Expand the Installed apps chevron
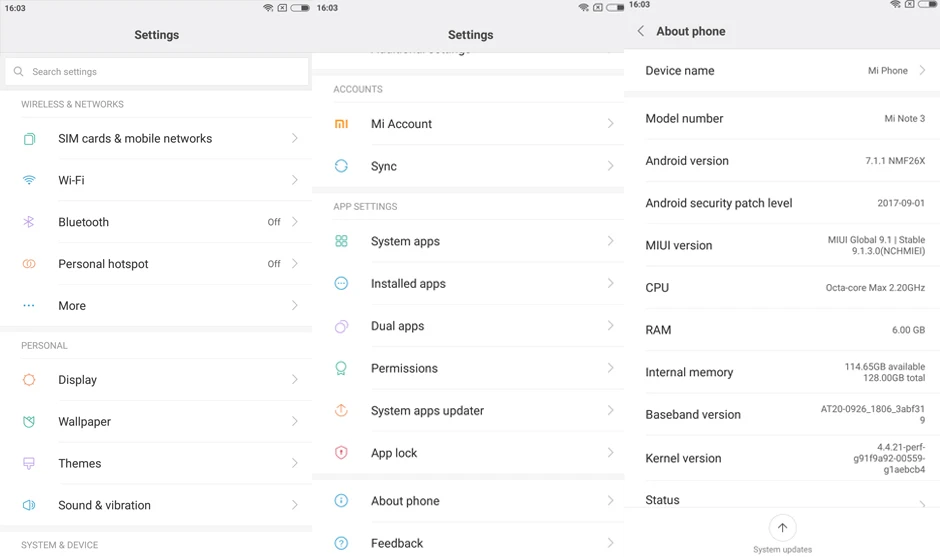The height and width of the screenshot is (557, 940). [610, 284]
